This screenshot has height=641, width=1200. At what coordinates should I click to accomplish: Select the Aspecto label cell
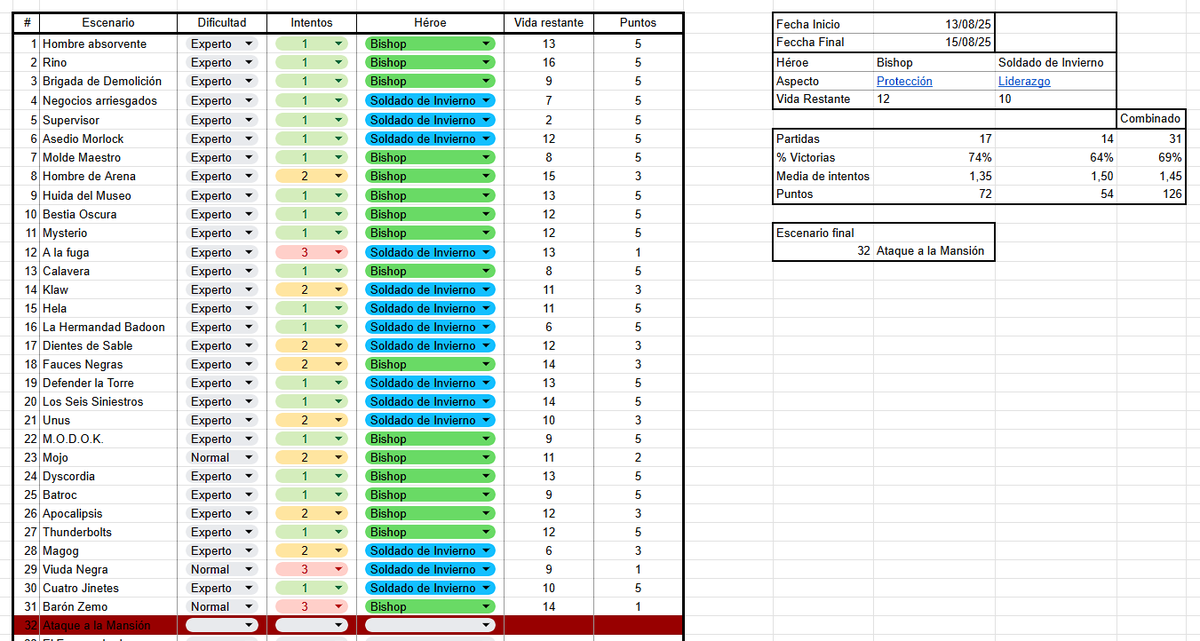823,81
